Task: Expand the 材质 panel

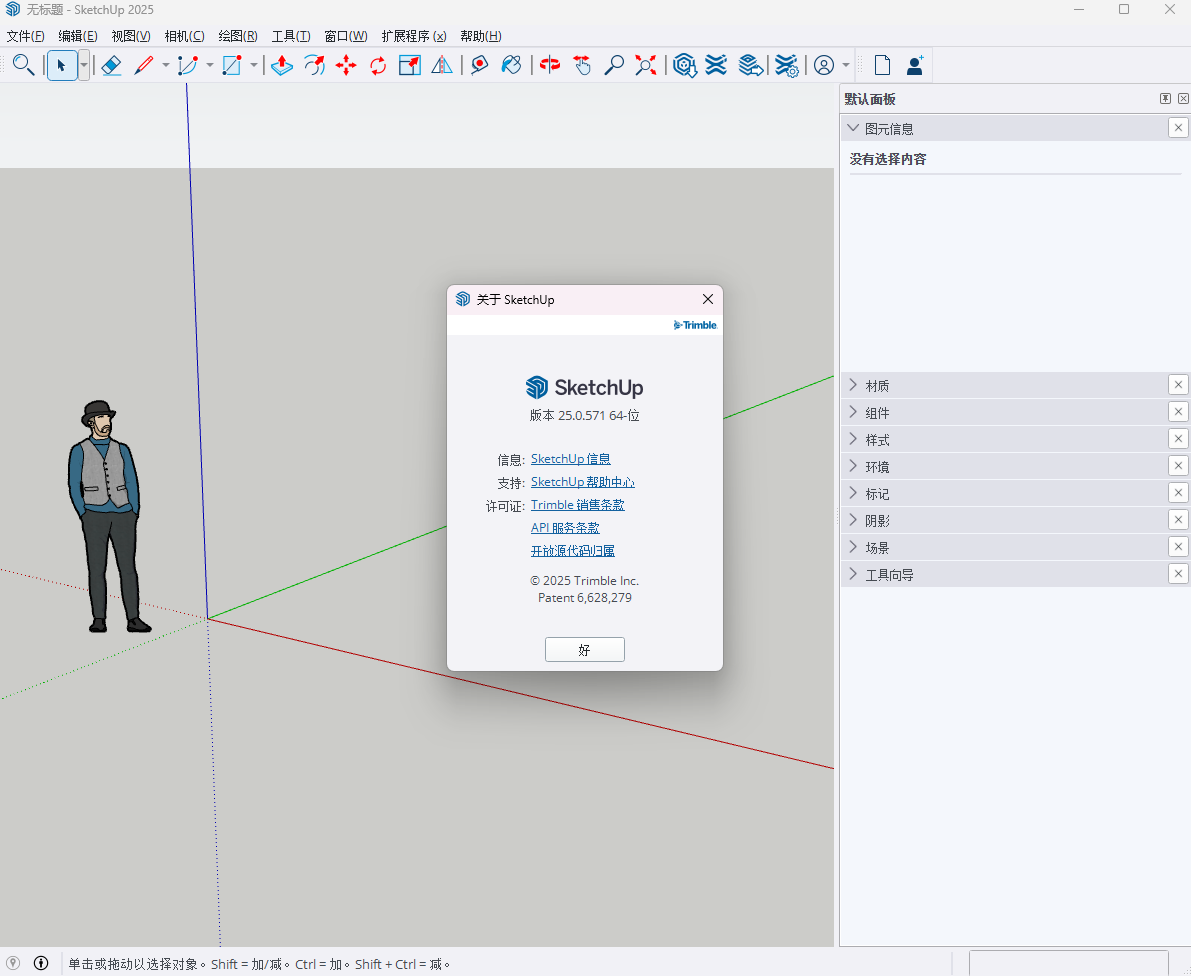Action: point(877,386)
